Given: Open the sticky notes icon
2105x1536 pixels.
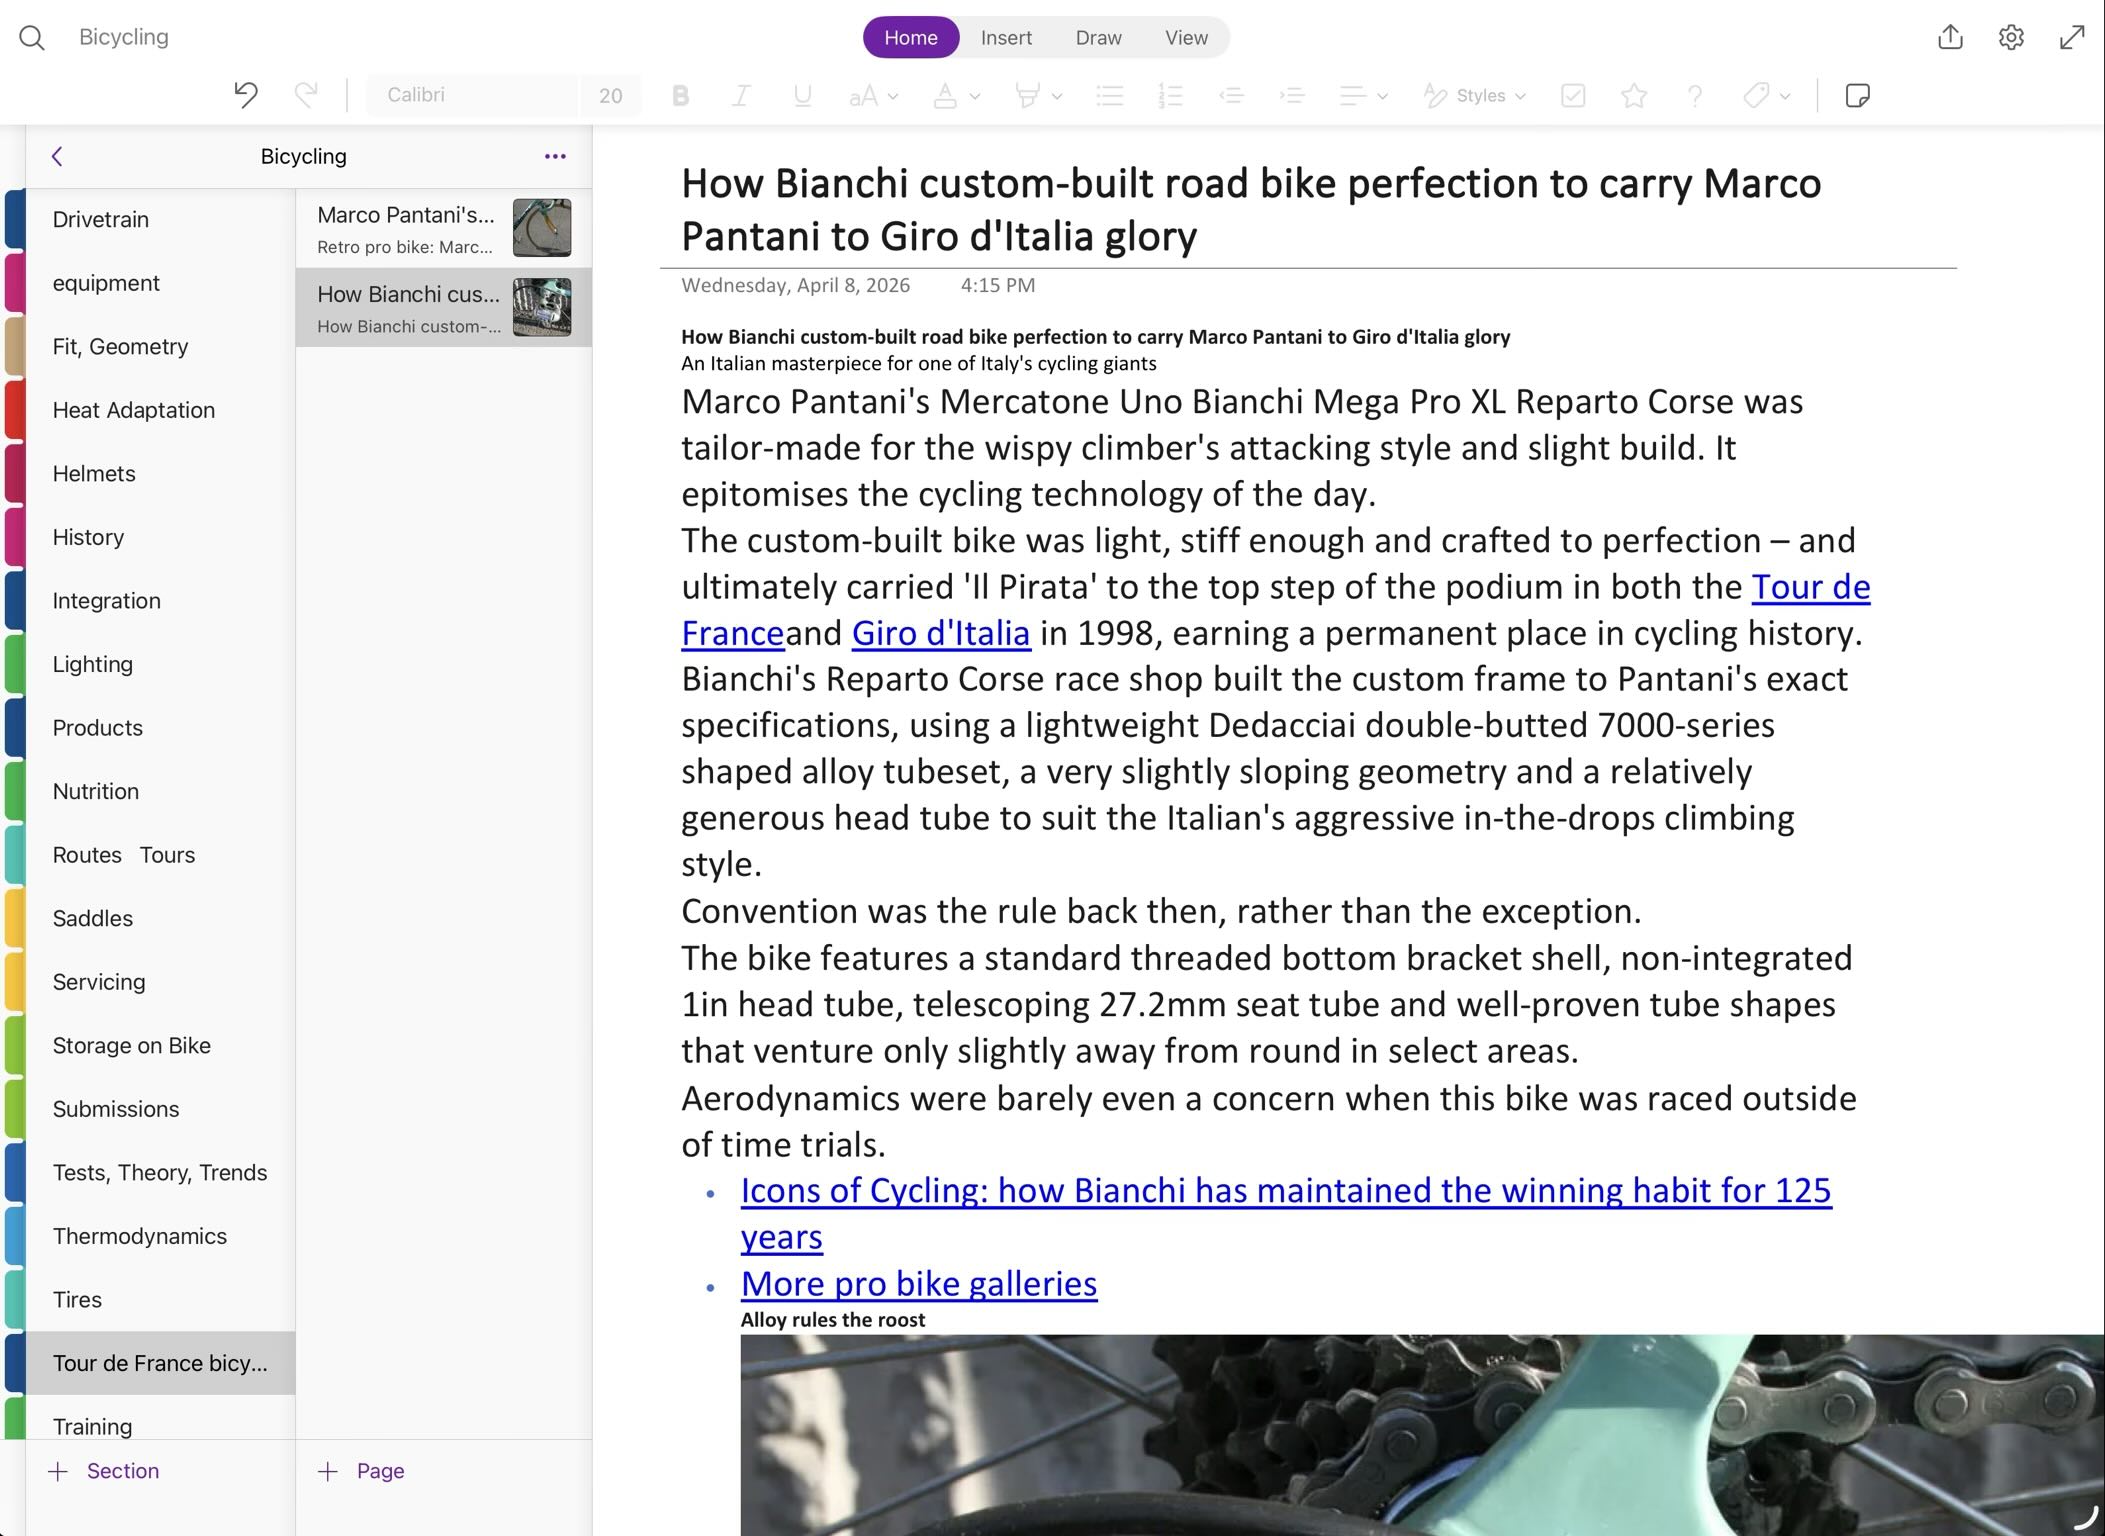Looking at the screenshot, I should [1857, 95].
